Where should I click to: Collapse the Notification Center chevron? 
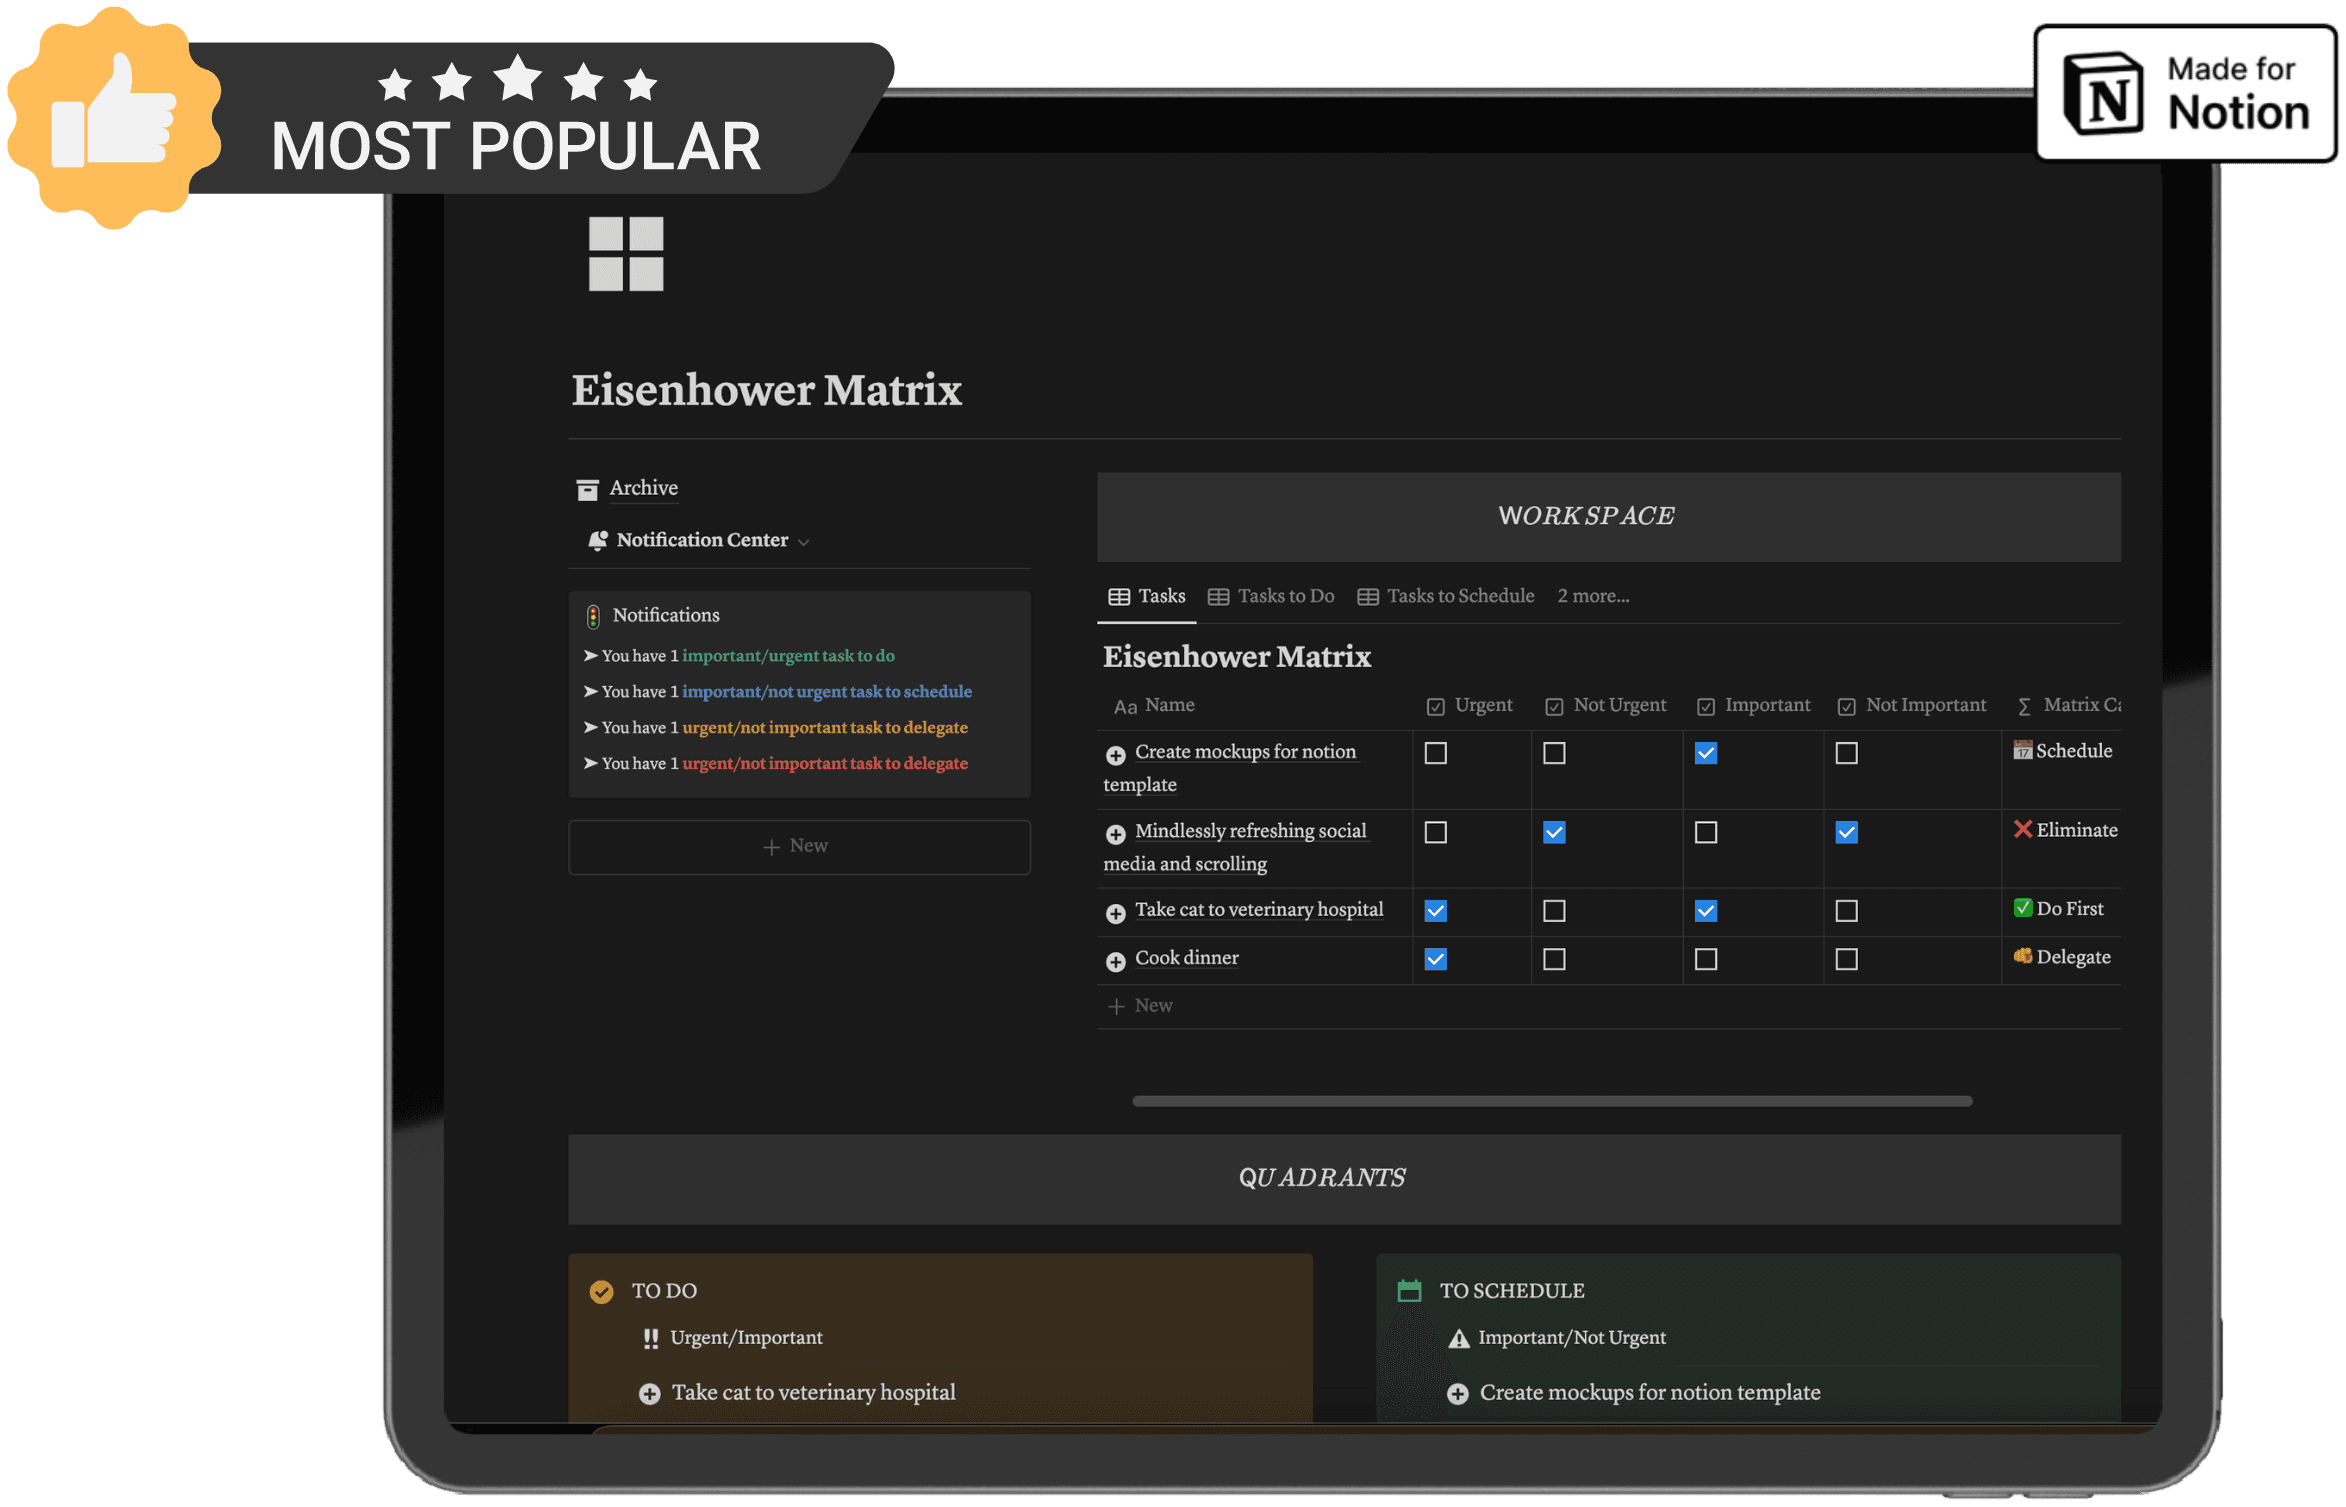804,542
